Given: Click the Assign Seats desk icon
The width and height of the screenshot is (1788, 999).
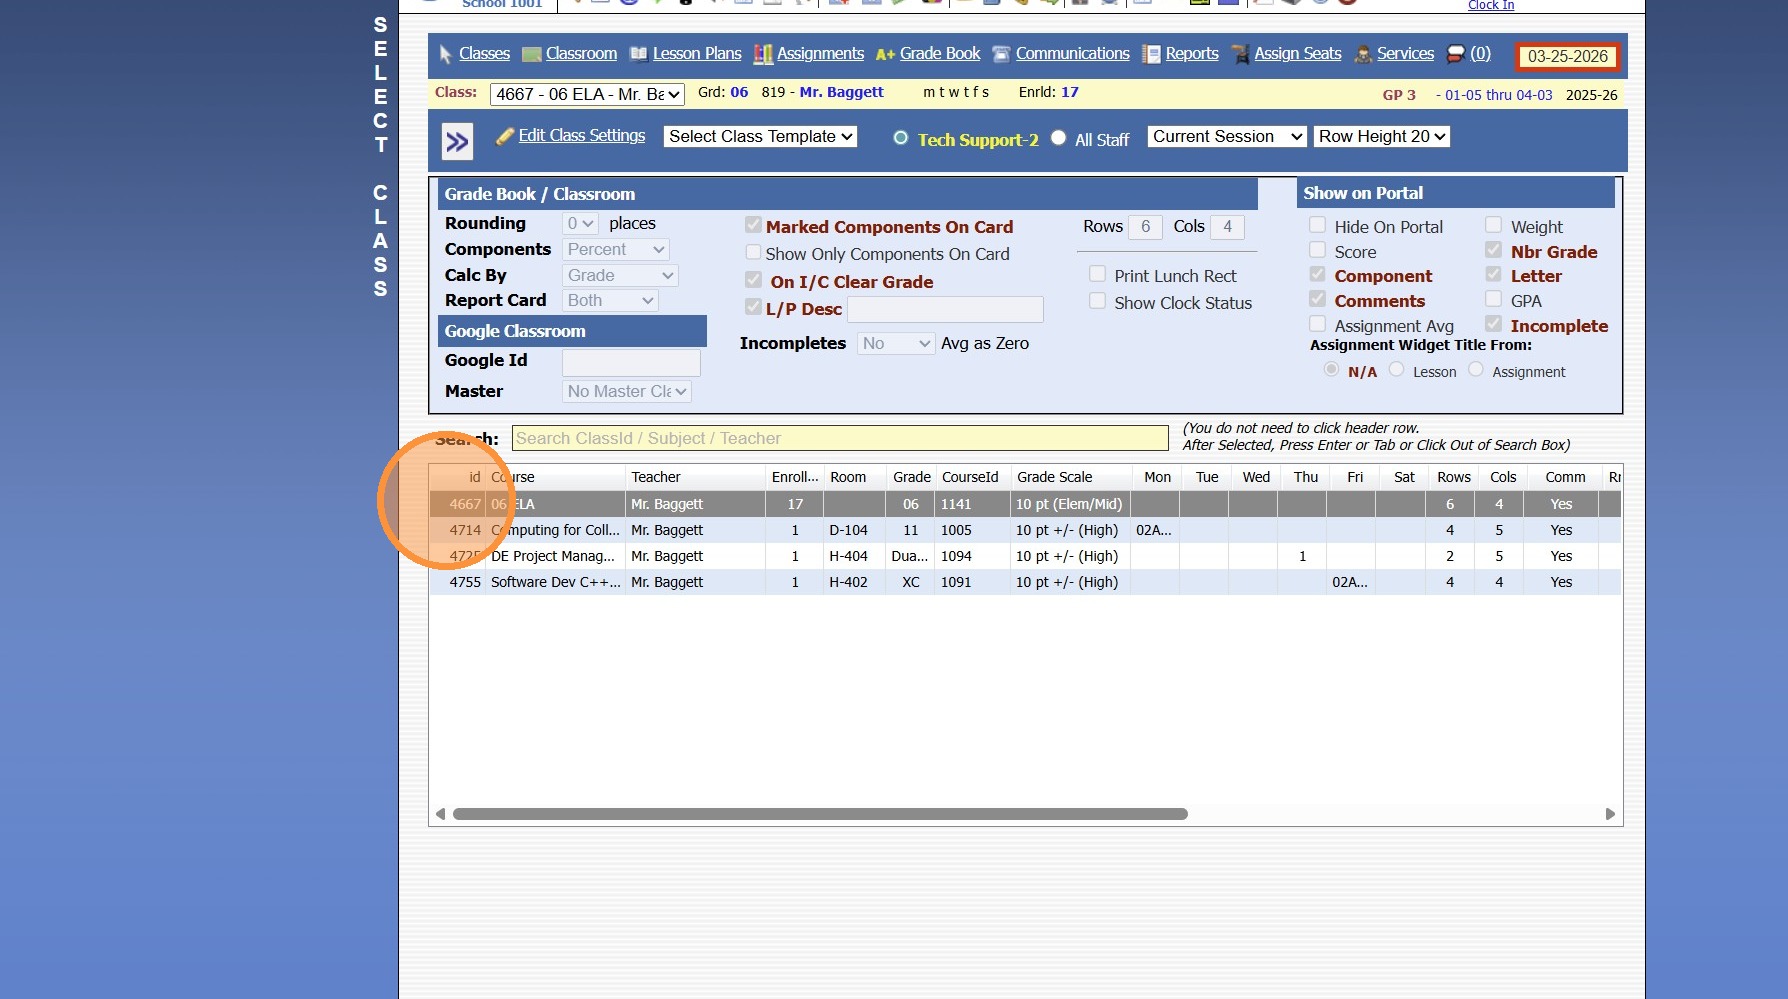Looking at the screenshot, I should (x=1240, y=55).
